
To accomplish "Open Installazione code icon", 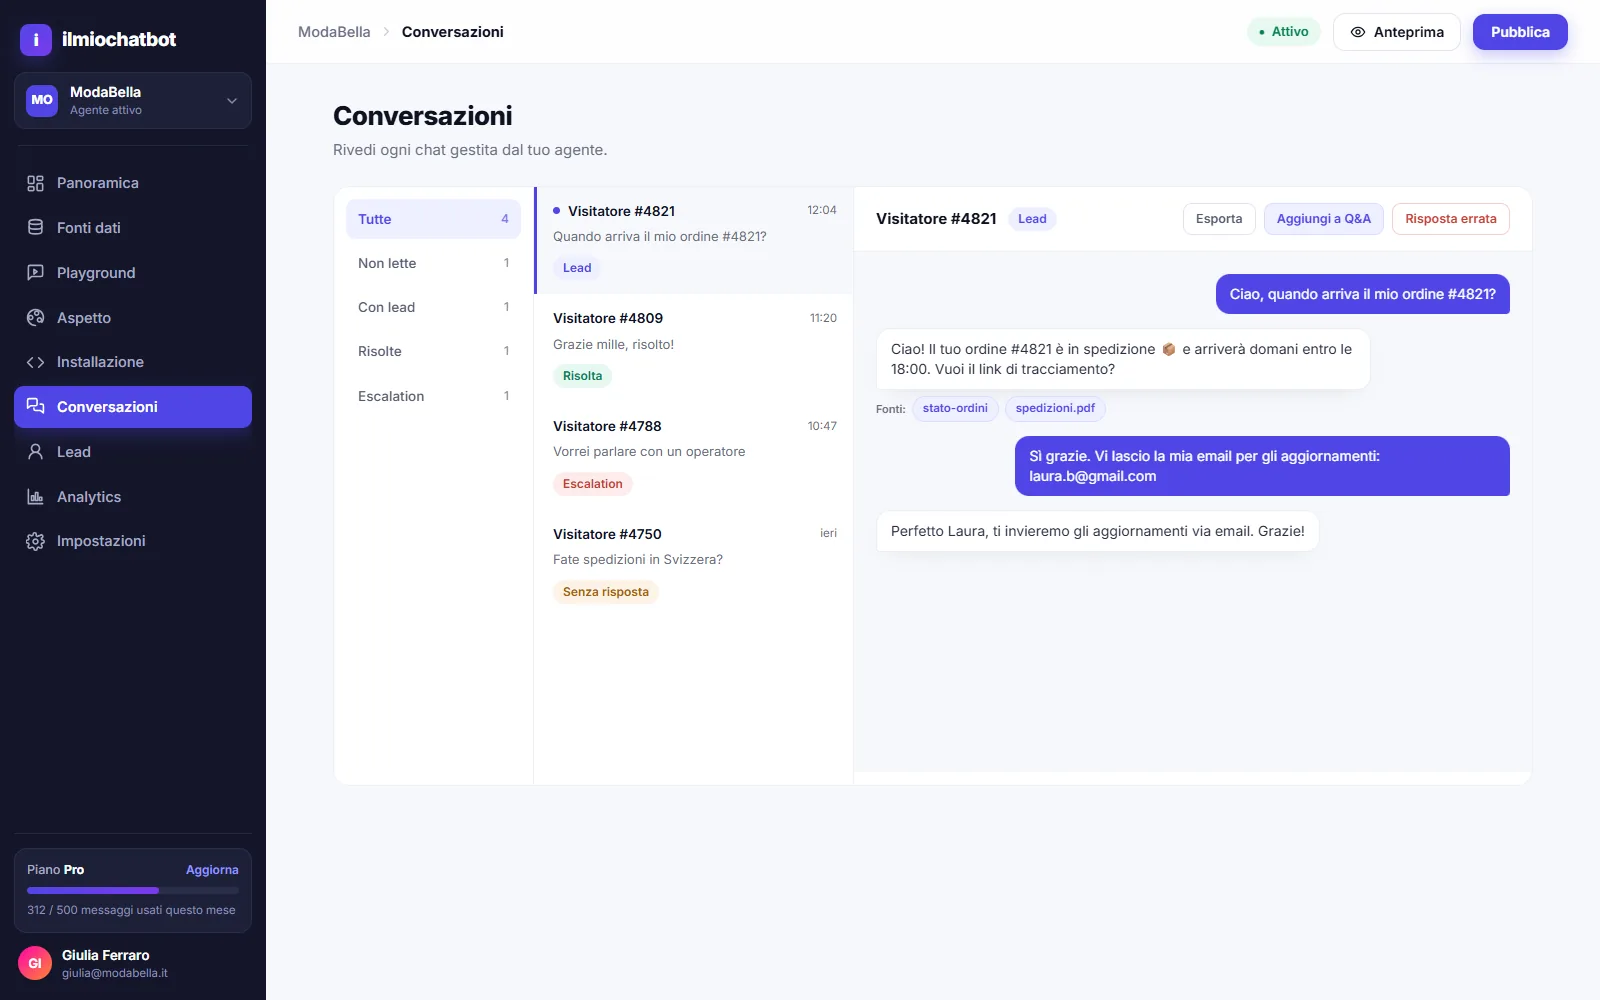I will (36, 362).
